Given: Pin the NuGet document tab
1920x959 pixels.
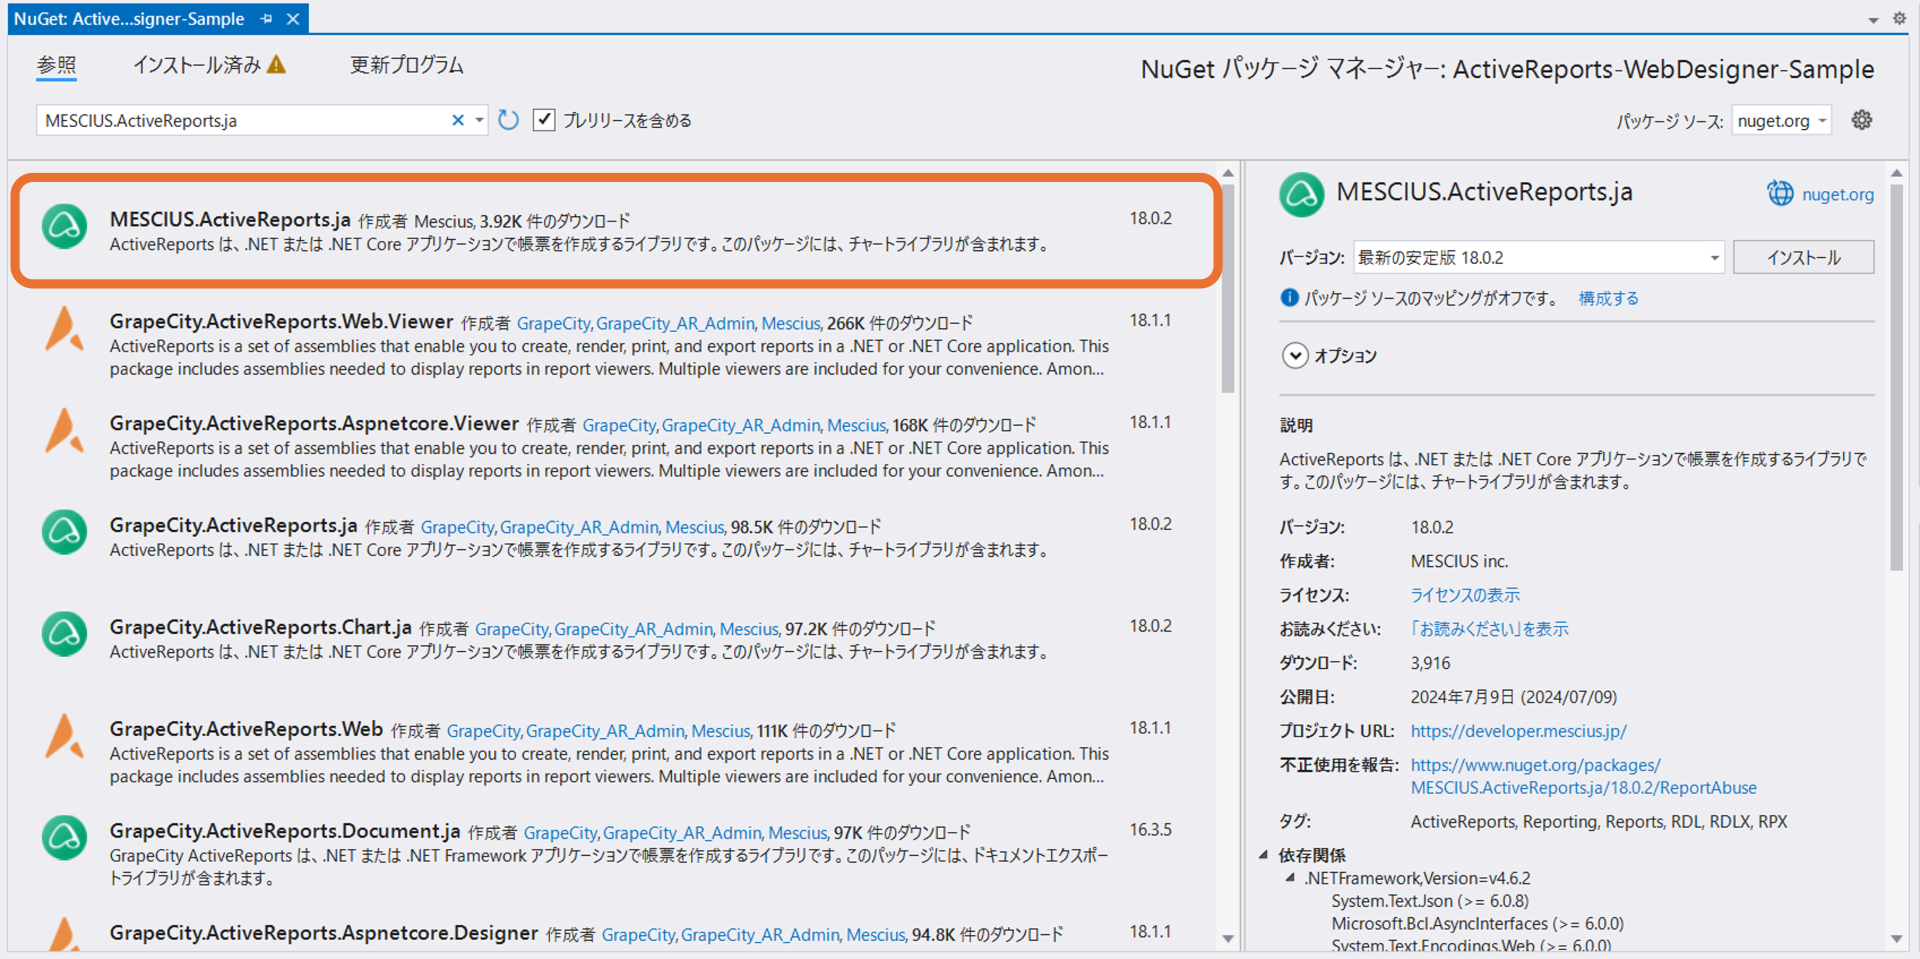Looking at the screenshot, I should click(266, 19).
